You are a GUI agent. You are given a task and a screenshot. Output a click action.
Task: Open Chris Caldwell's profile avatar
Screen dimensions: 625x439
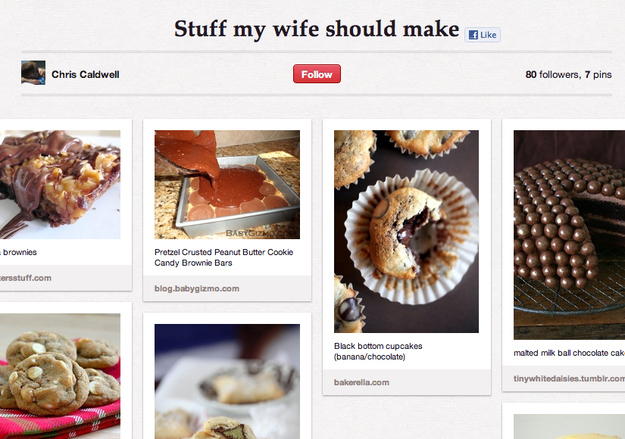(x=33, y=73)
